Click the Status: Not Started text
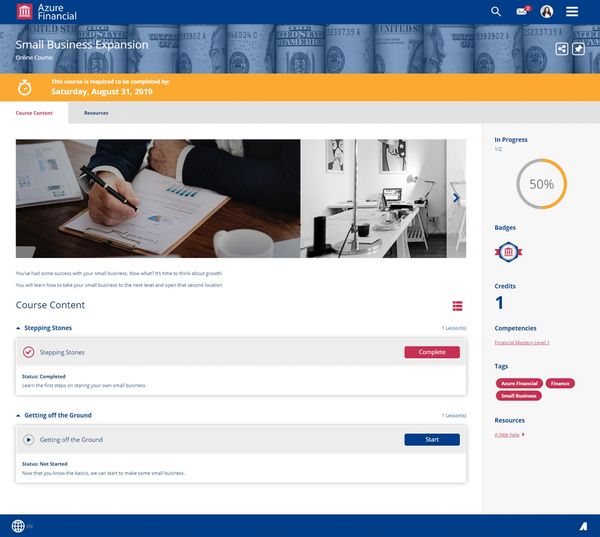The height and width of the screenshot is (537, 600). coord(44,464)
